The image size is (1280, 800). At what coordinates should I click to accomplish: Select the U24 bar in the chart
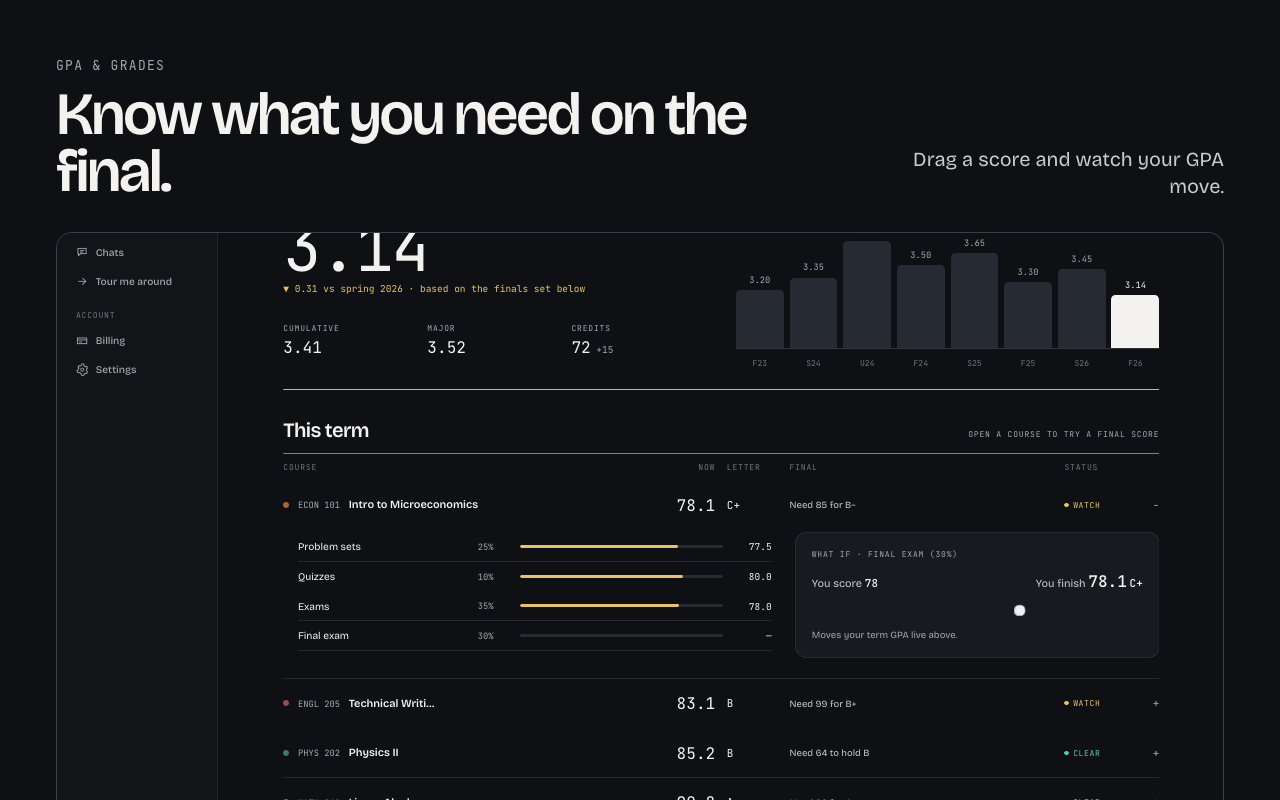pyautogui.click(x=867, y=294)
